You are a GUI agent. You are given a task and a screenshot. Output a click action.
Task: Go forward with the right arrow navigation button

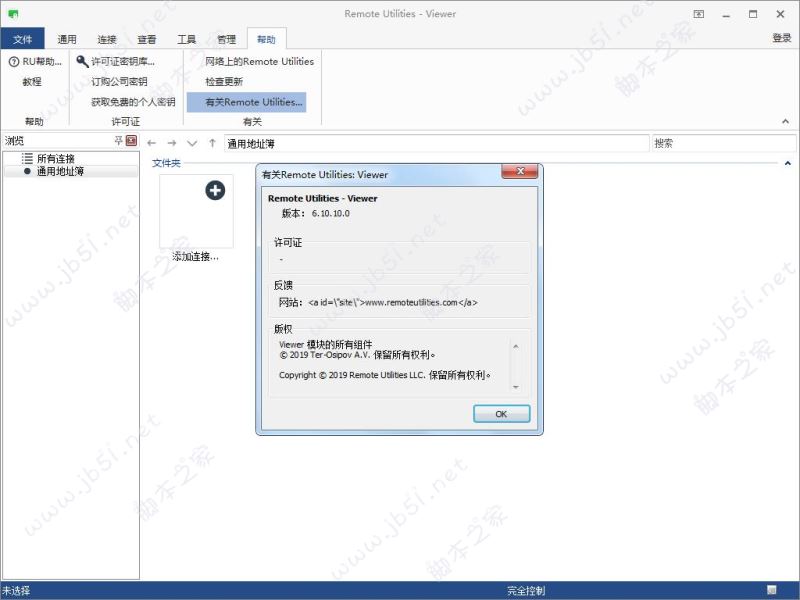(x=172, y=143)
